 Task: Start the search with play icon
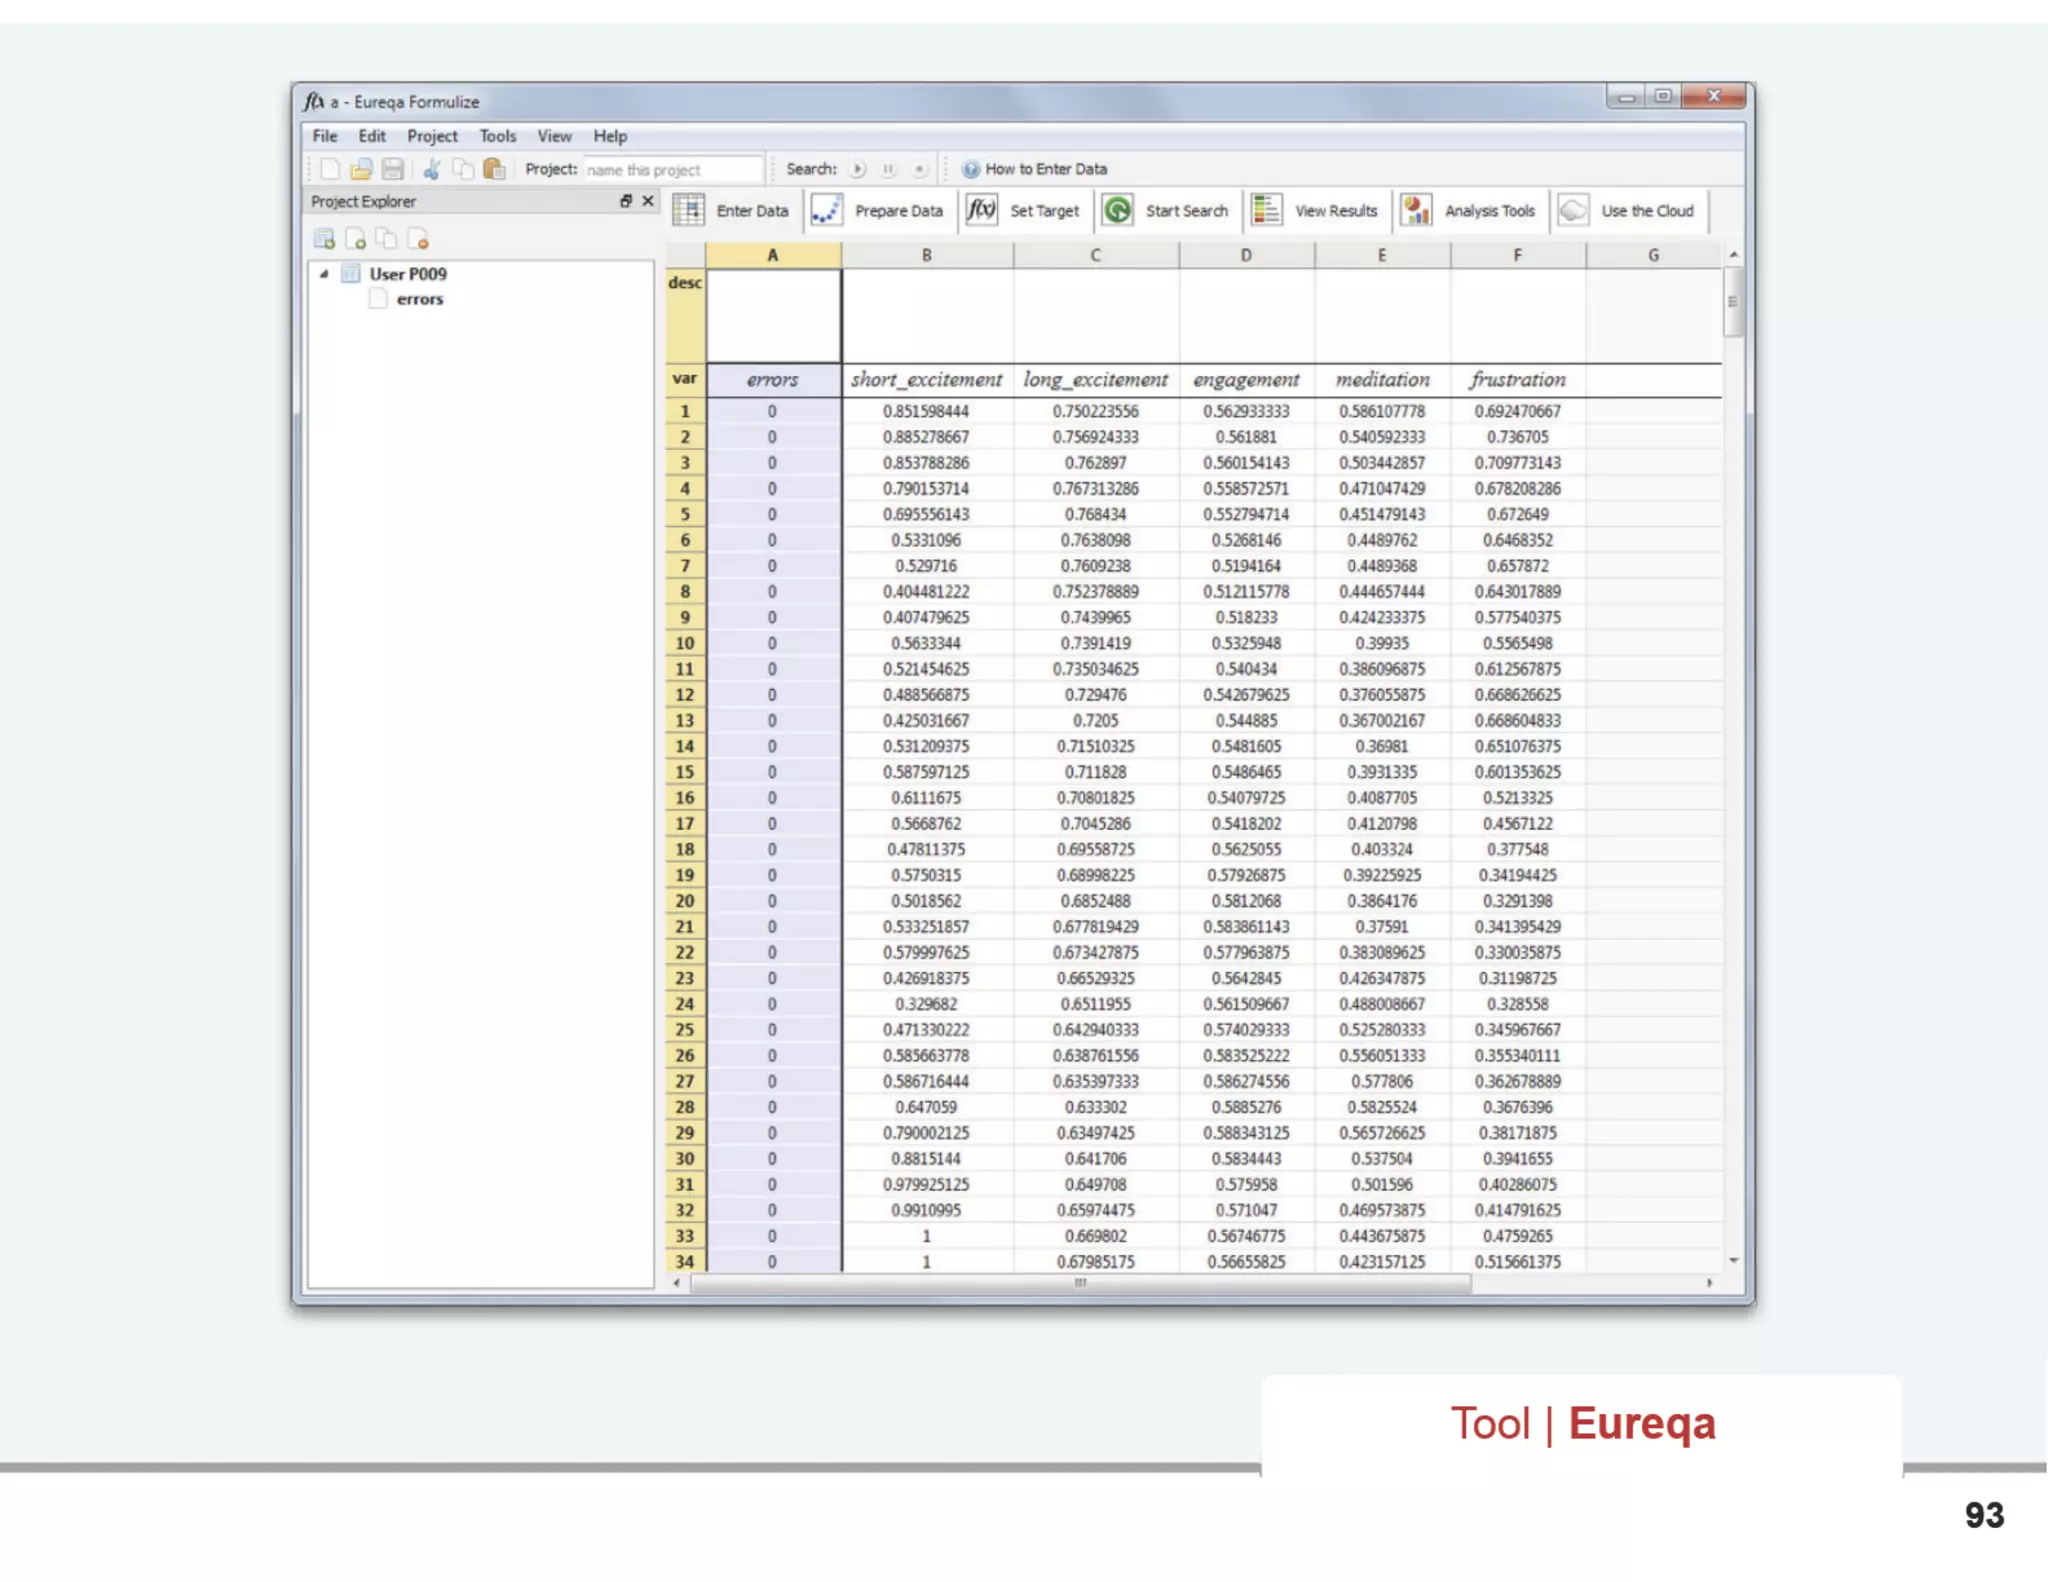coord(858,169)
